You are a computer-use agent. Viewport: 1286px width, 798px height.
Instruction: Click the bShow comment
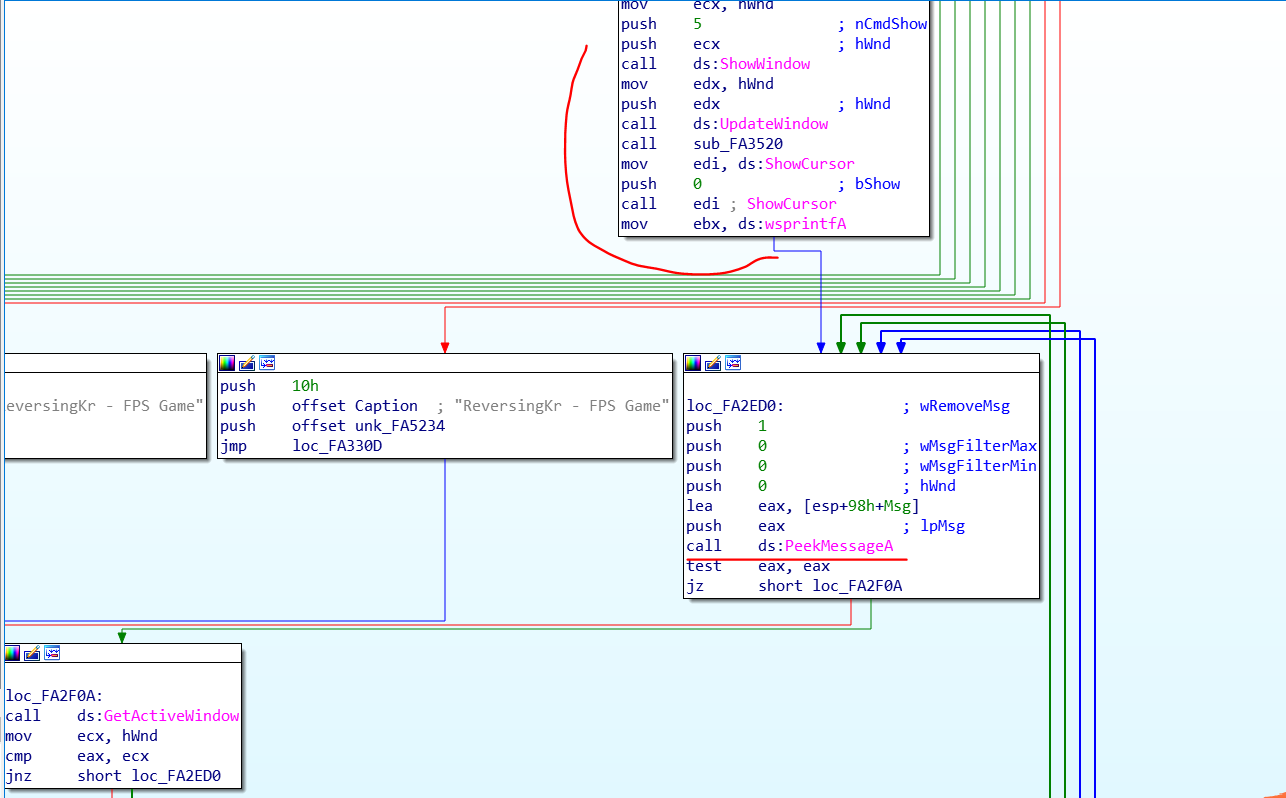(869, 184)
